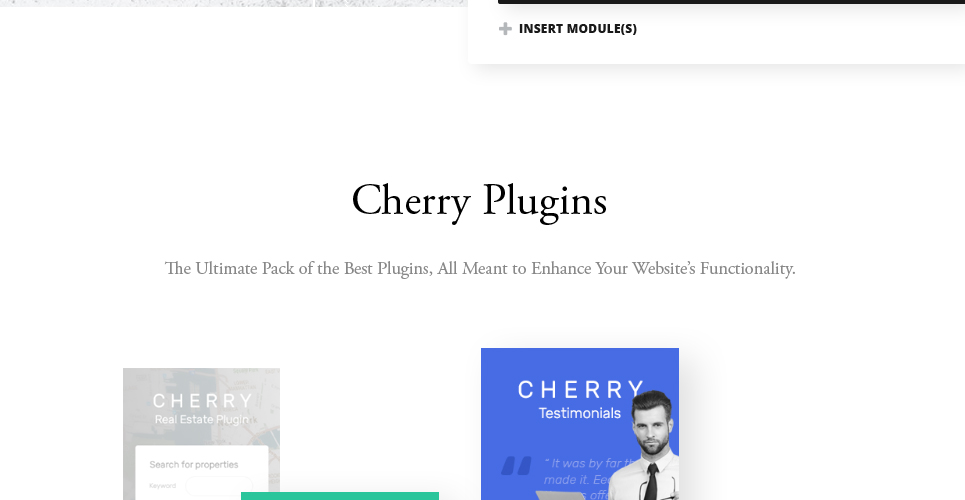Click the 'Testimonials' title on blue card
The height and width of the screenshot is (500, 965).
[580, 413]
